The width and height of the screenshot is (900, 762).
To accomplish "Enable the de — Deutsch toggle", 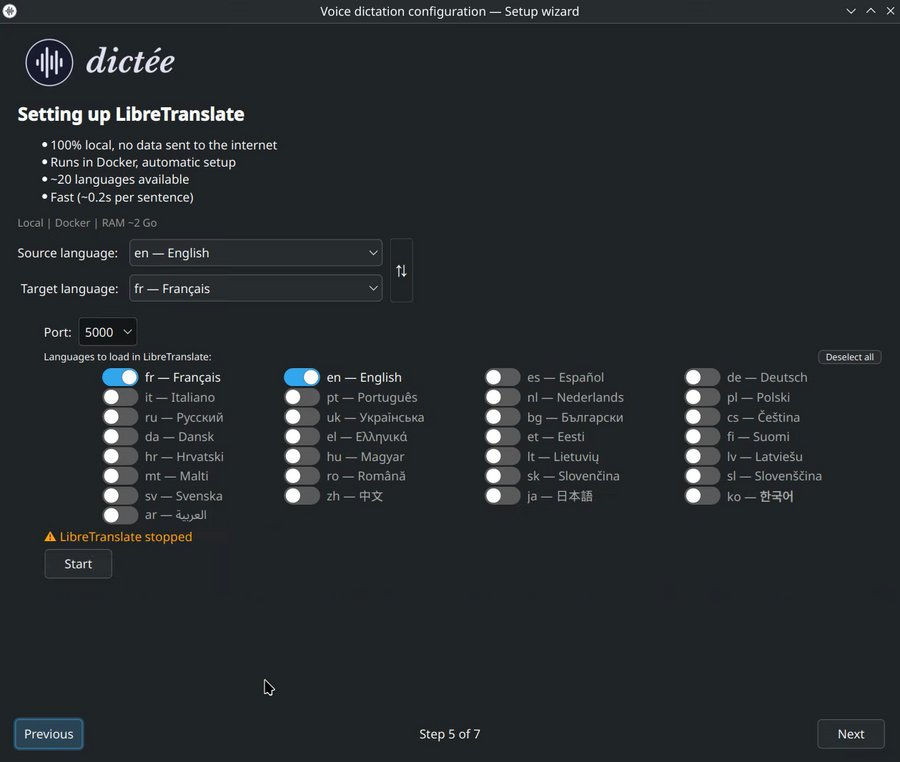I will pos(702,377).
